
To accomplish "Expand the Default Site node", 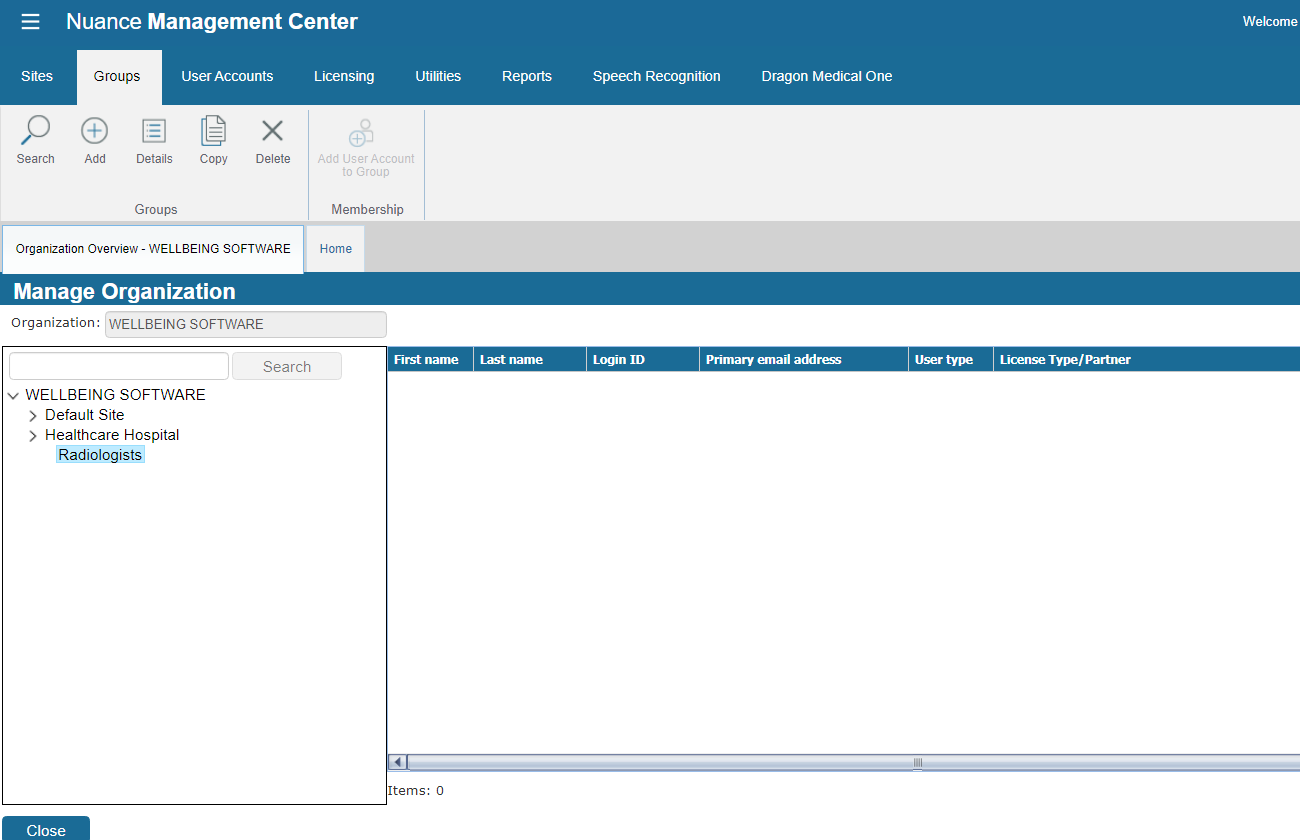I will [33, 415].
